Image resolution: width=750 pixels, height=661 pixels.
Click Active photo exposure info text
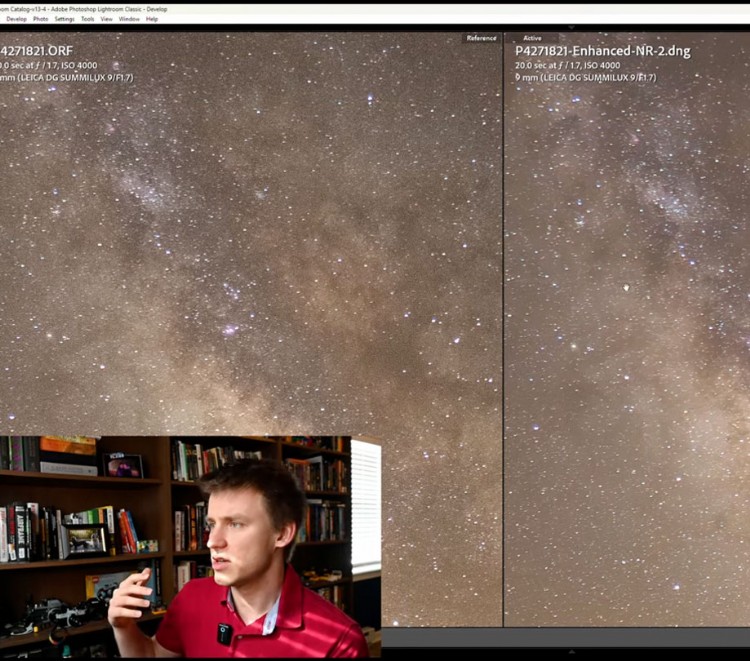[568, 66]
